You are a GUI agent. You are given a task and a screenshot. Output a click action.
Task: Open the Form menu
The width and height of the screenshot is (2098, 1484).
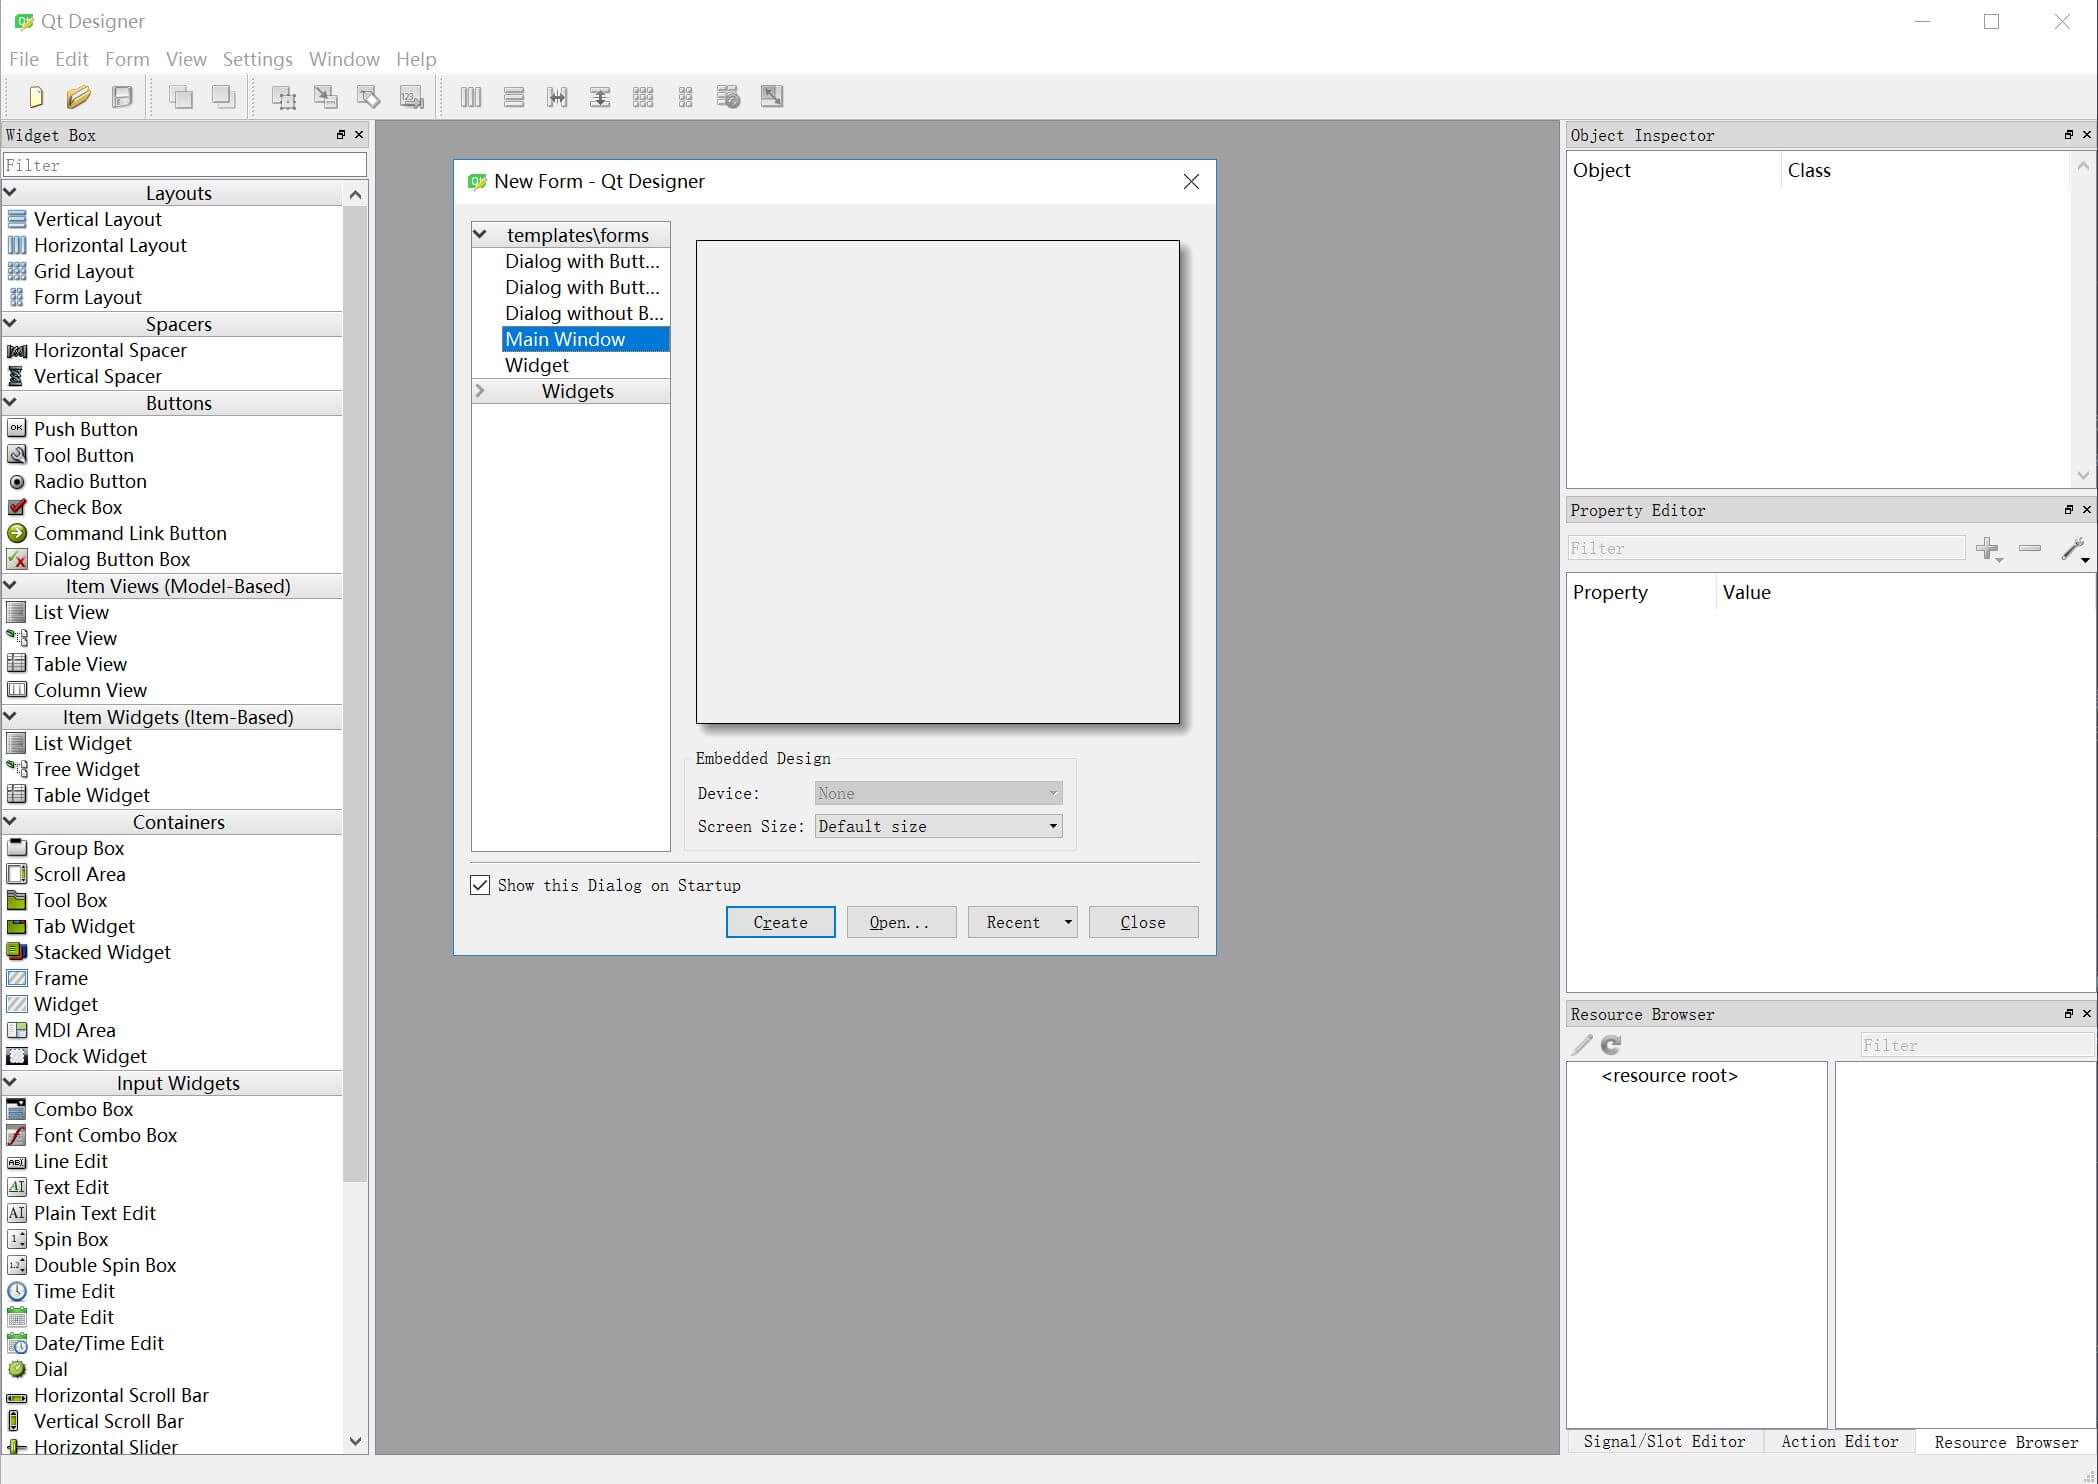(x=127, y=59)
